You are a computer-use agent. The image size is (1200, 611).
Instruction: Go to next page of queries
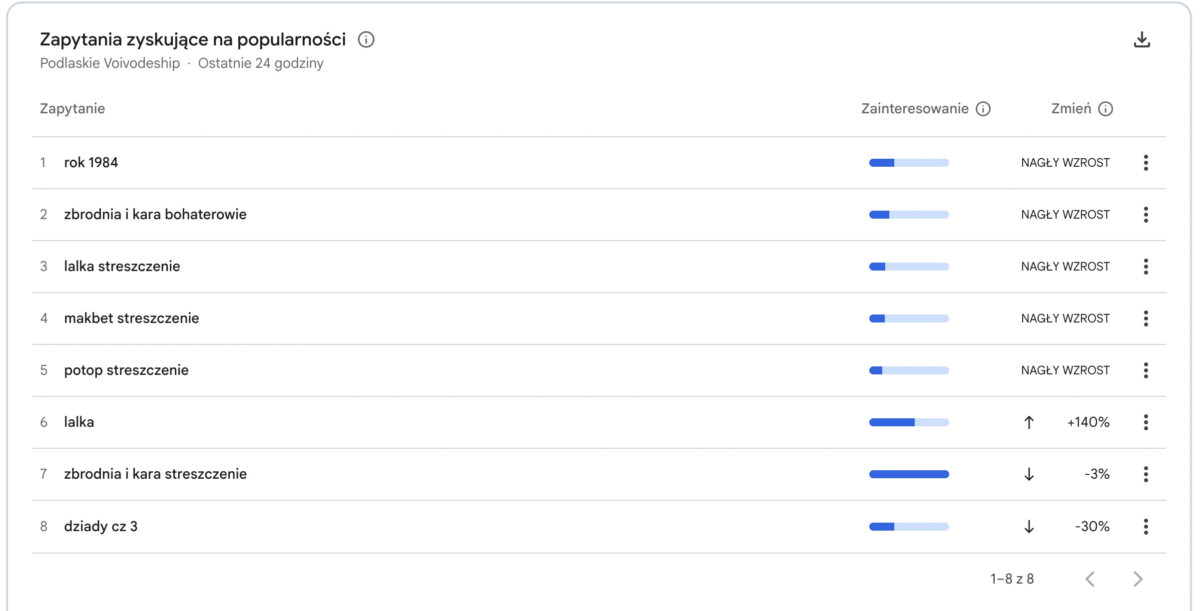(x=1138, y=579)
